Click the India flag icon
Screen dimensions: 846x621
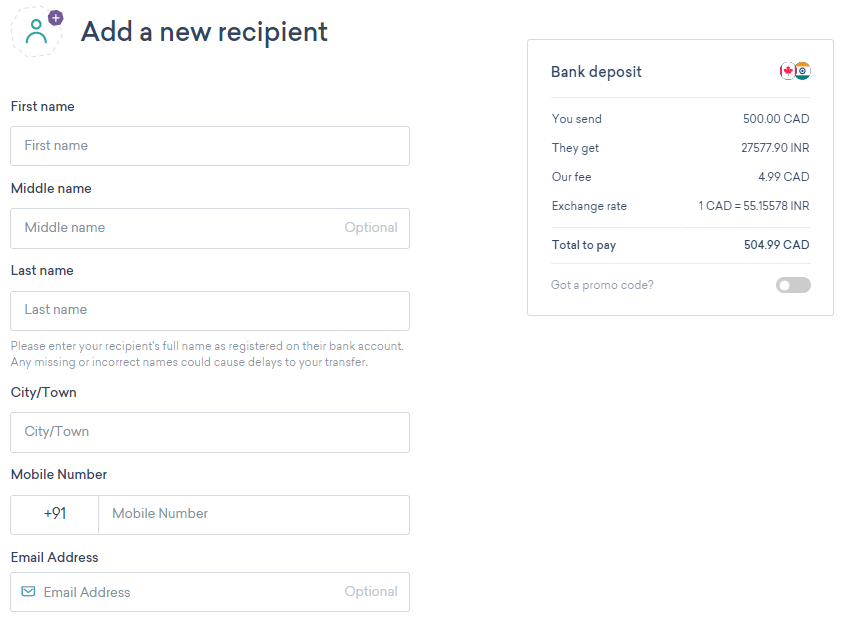(x=803, y=72)
